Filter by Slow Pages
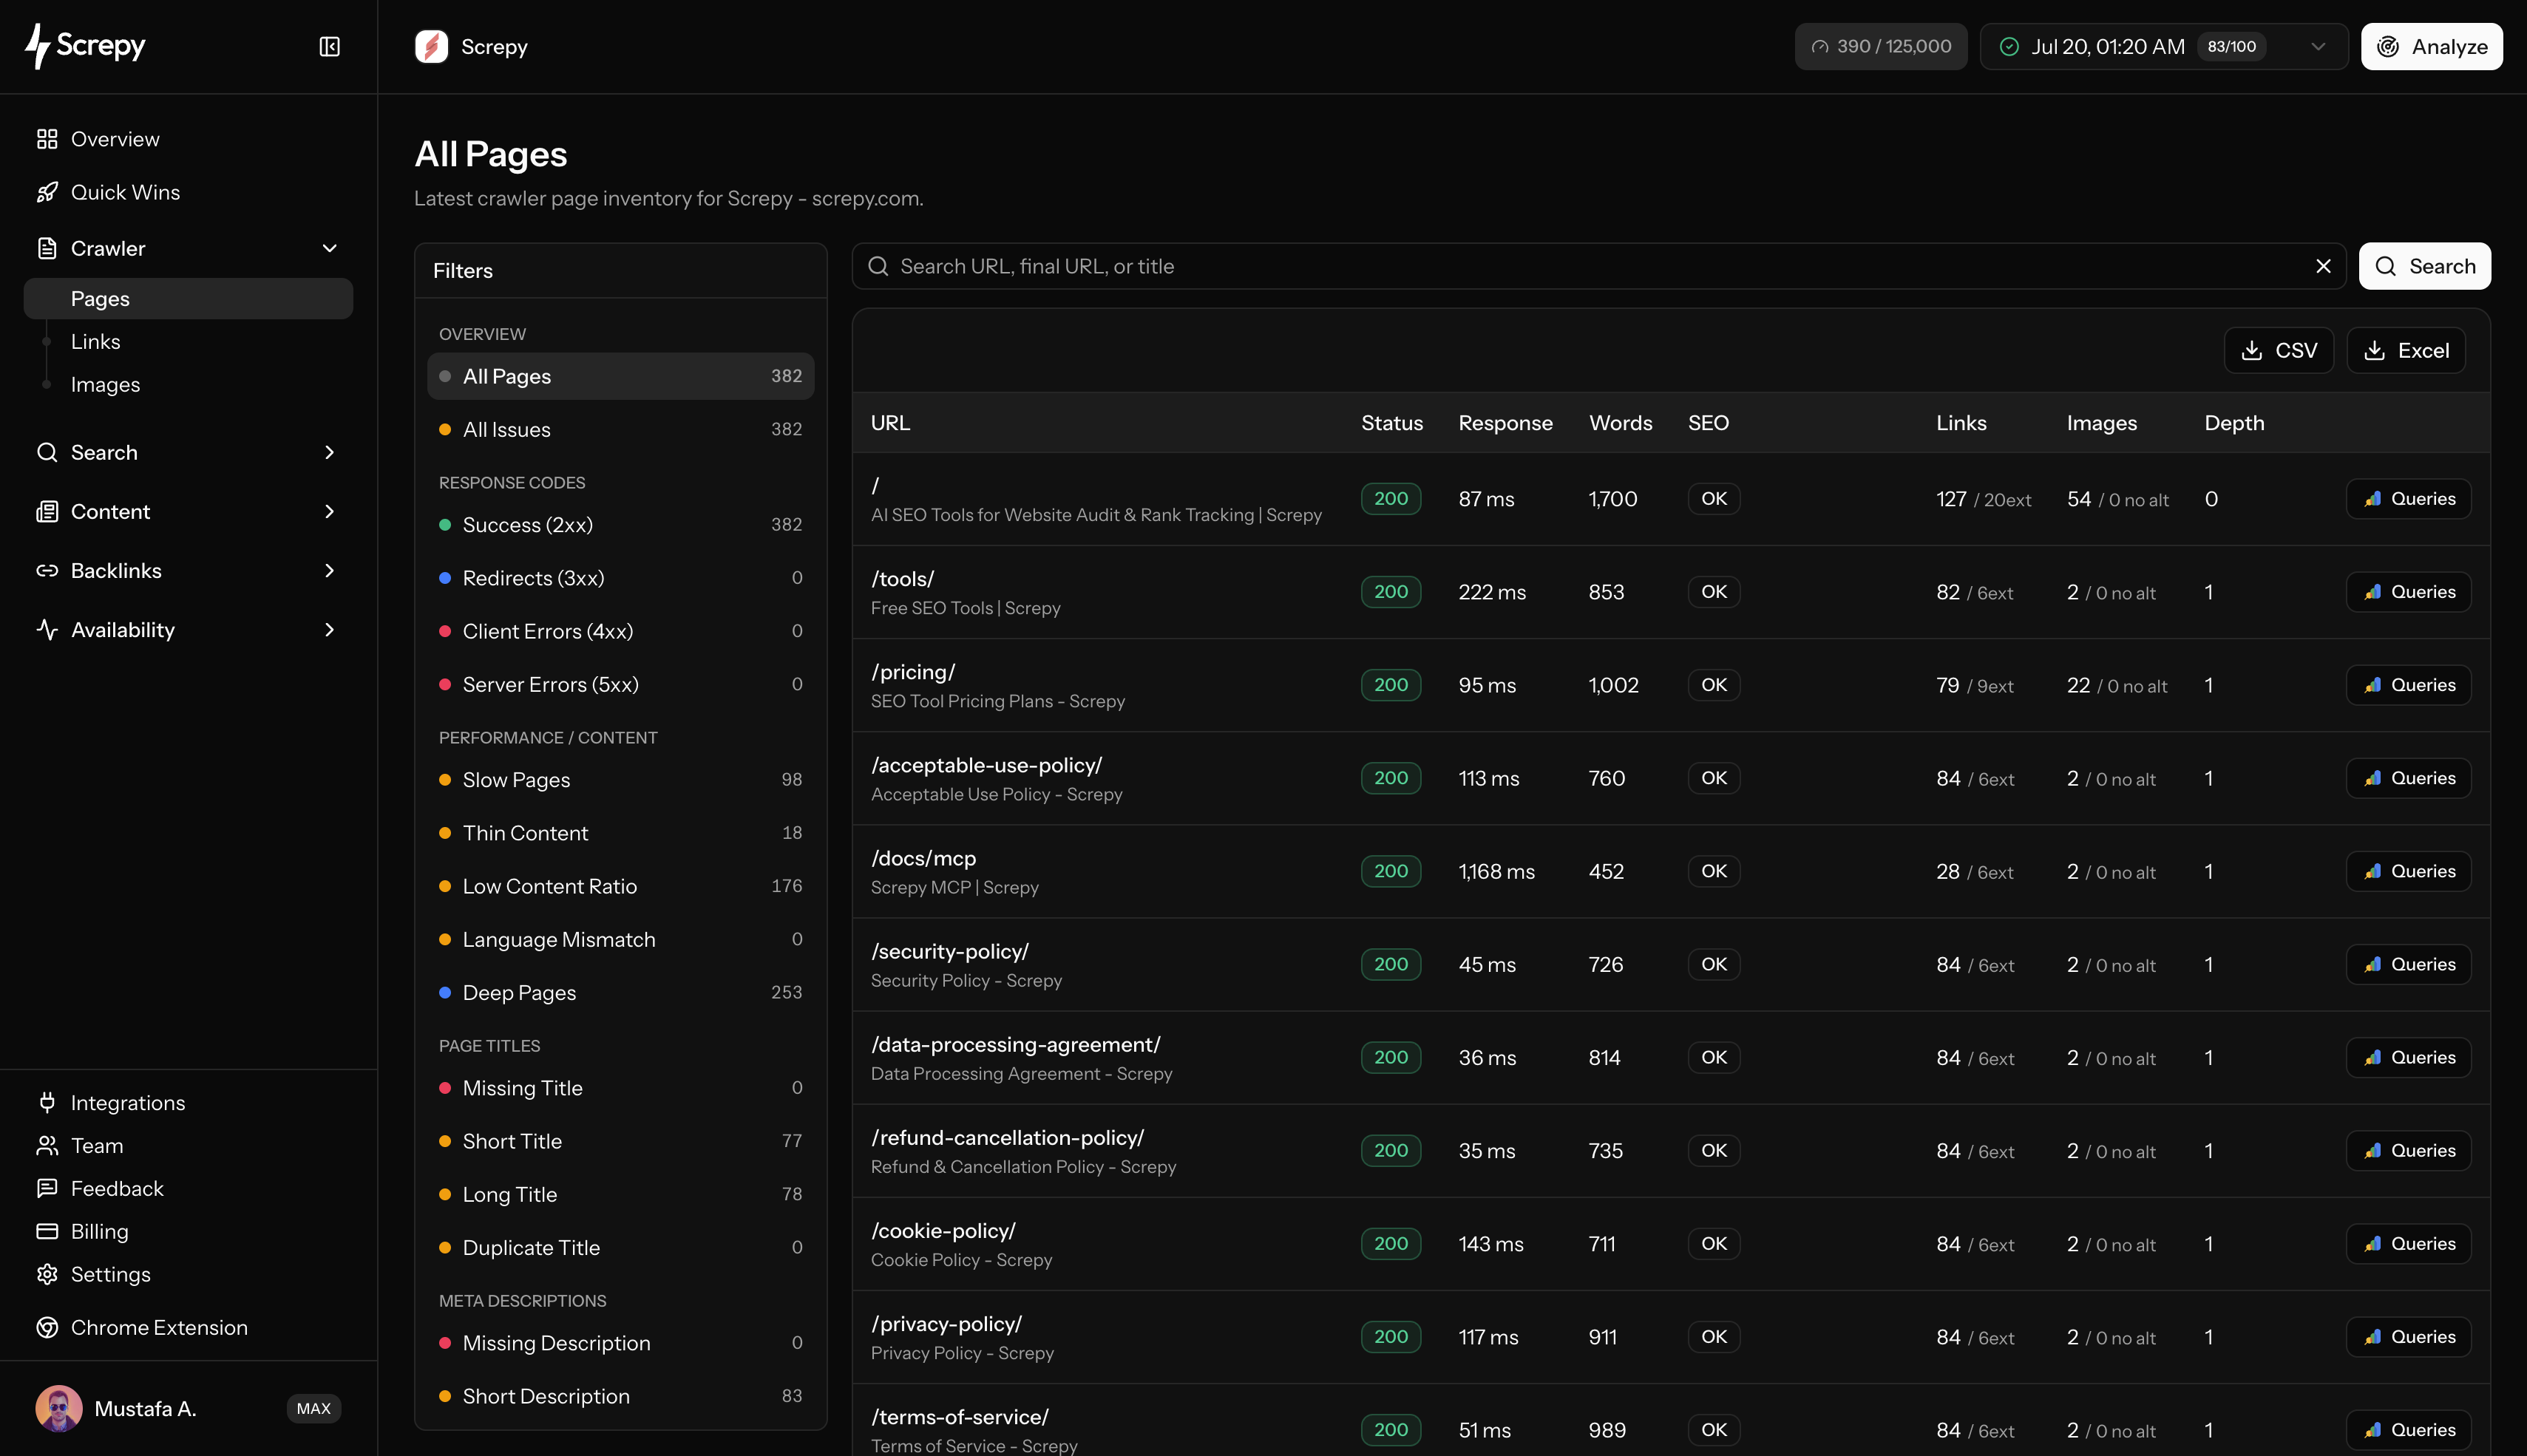The height and width of the screenshot is (1456, 2527). [x=620, y=779]
